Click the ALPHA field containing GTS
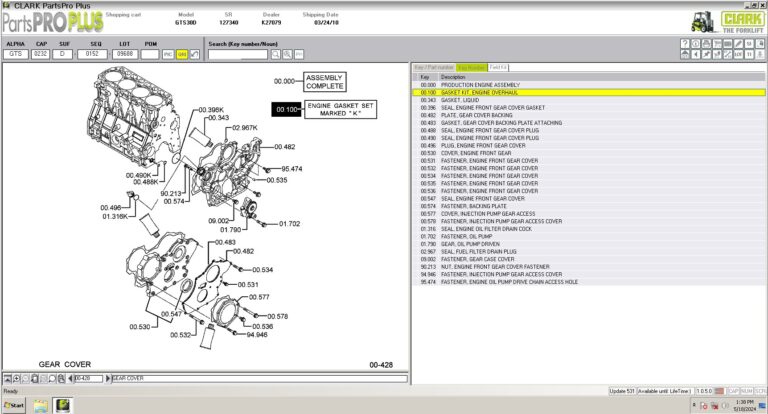This screenshot has height=414, width=768. pos(16,54)
